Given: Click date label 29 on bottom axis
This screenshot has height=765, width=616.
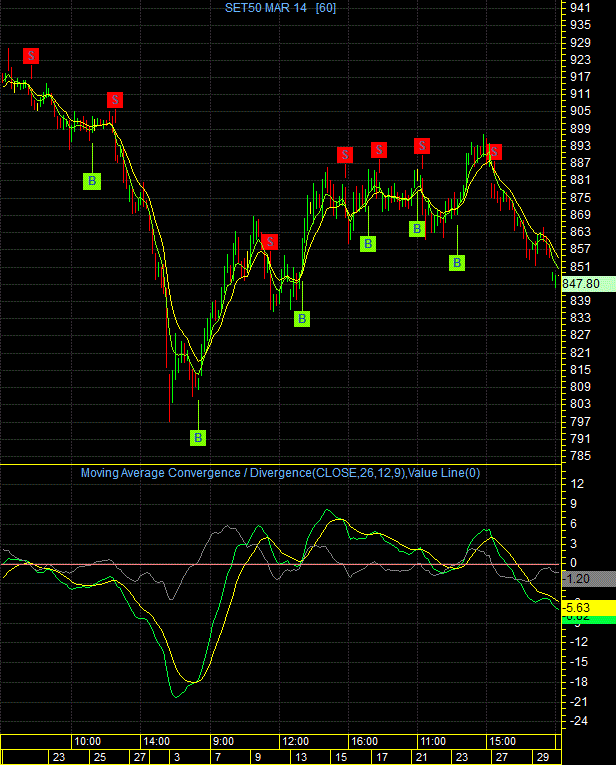Looking at the screenshot, I should coord(543,757).
